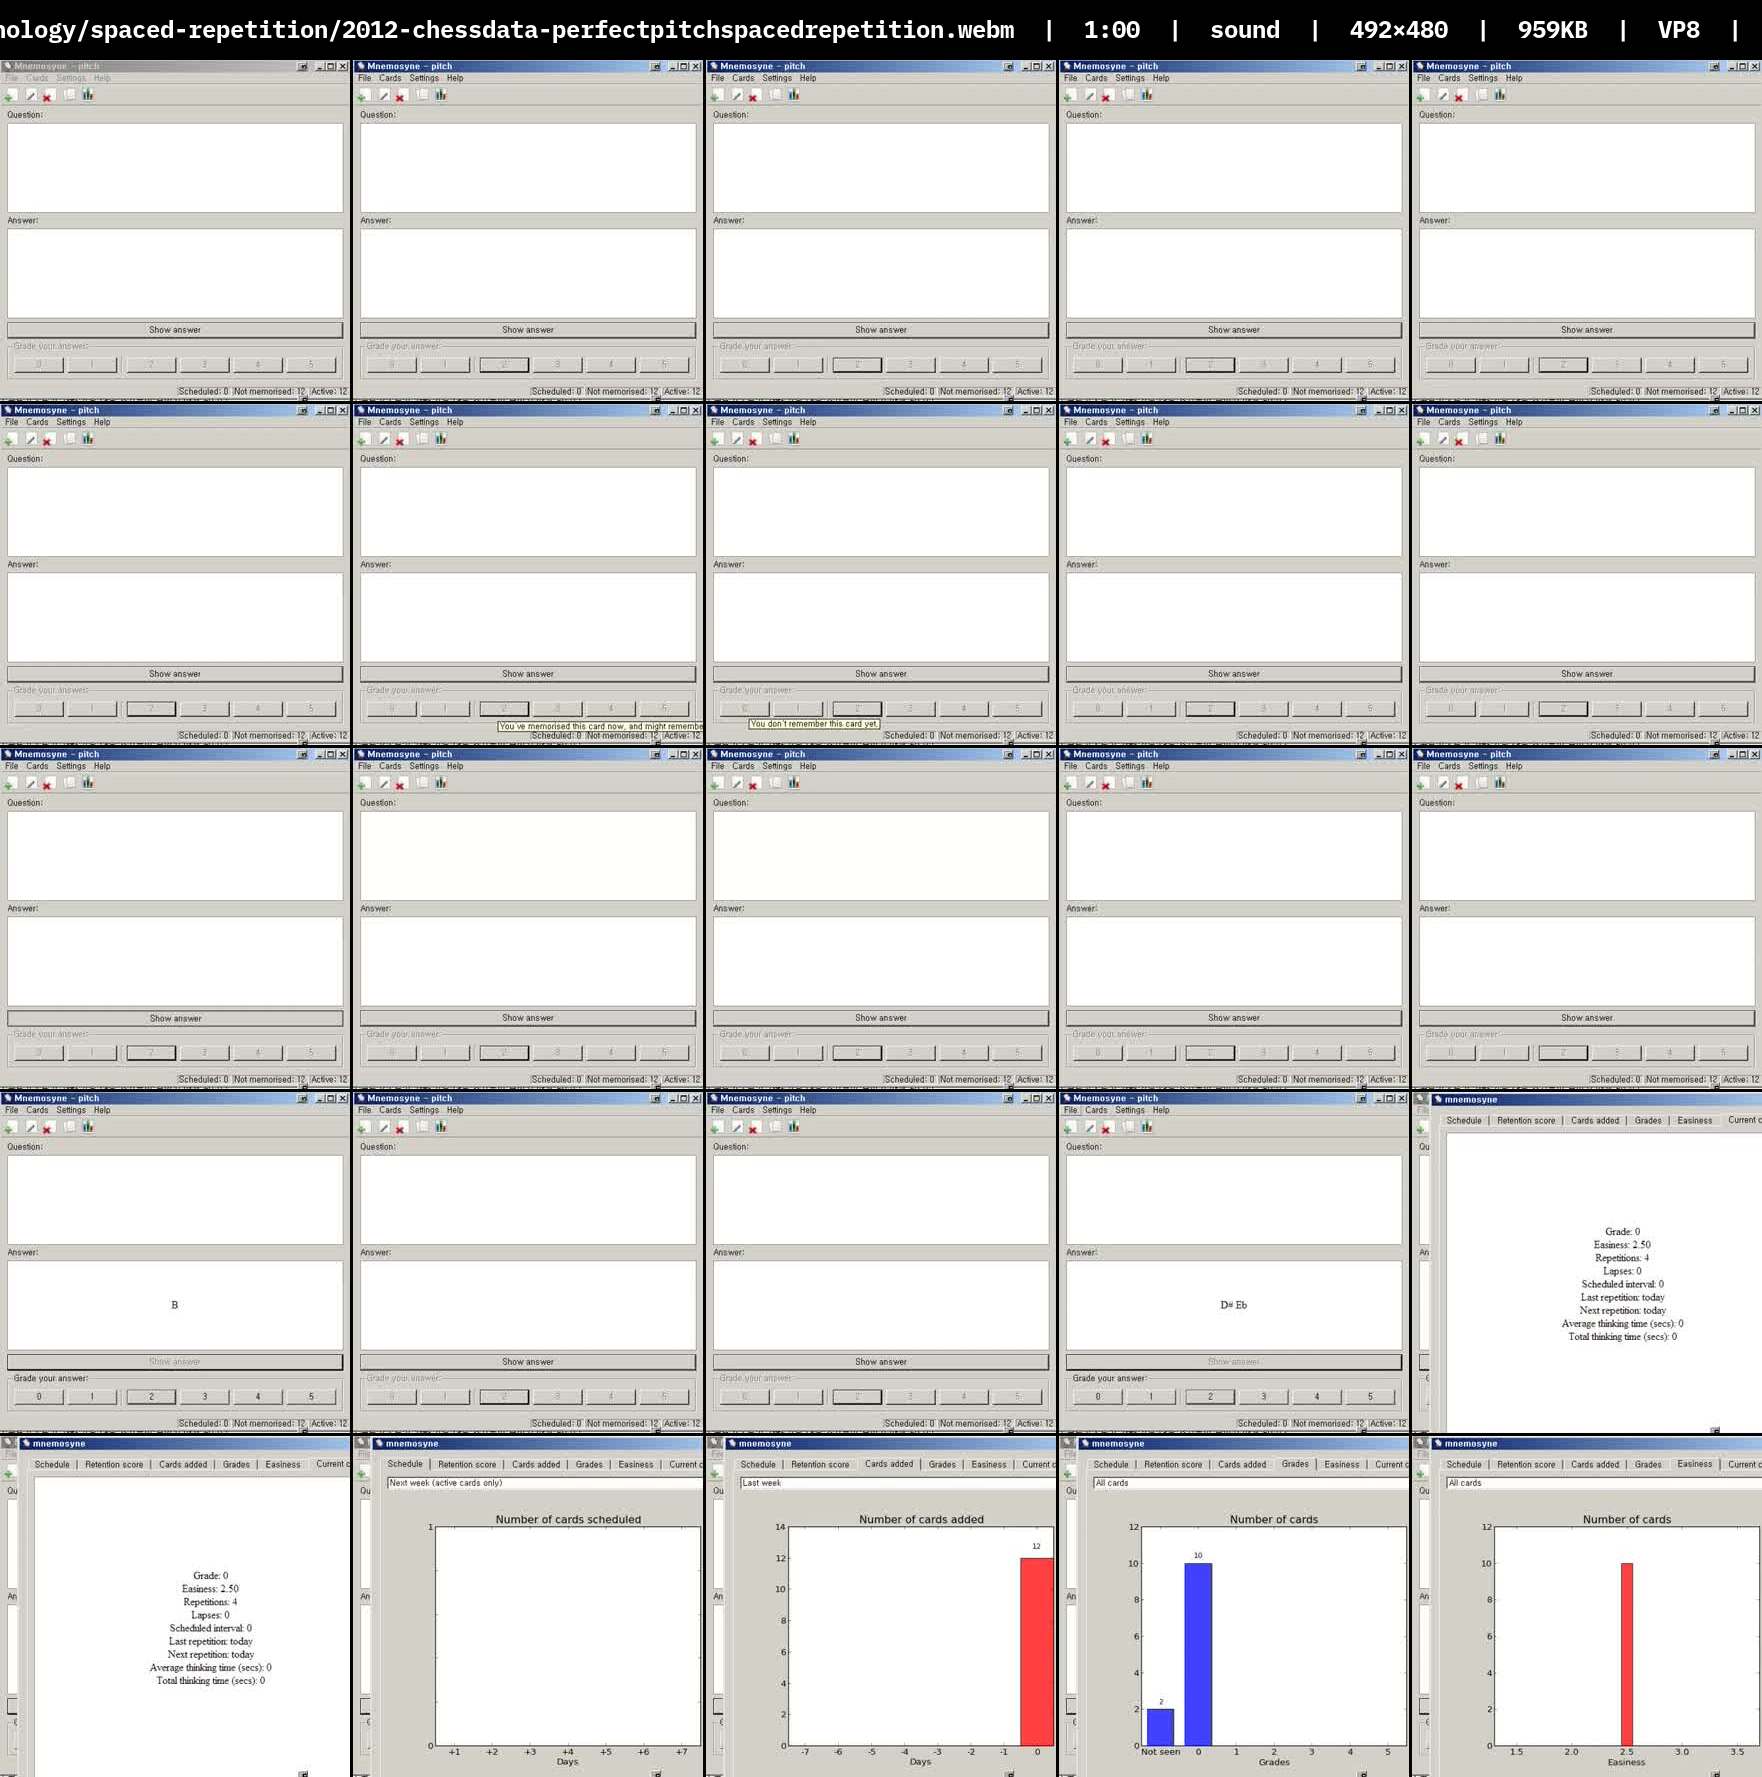Viewport: 1762px width, 1777px height.
Task: Switch to Easiness tab above the cards added chart
Action: click(989, 1464)
